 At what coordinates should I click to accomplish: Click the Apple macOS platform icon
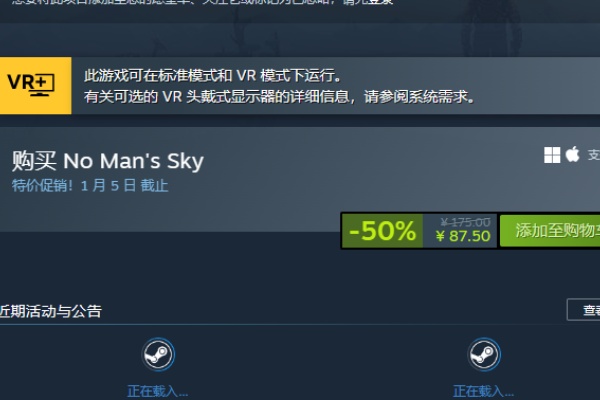tap(572, 154)
